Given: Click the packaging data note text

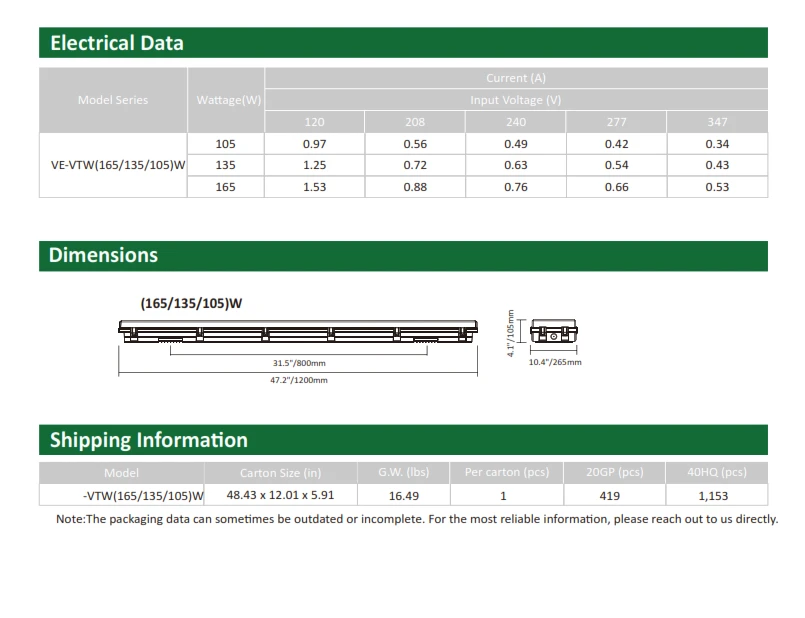Looking at the screenshot, I should point(417,519).
